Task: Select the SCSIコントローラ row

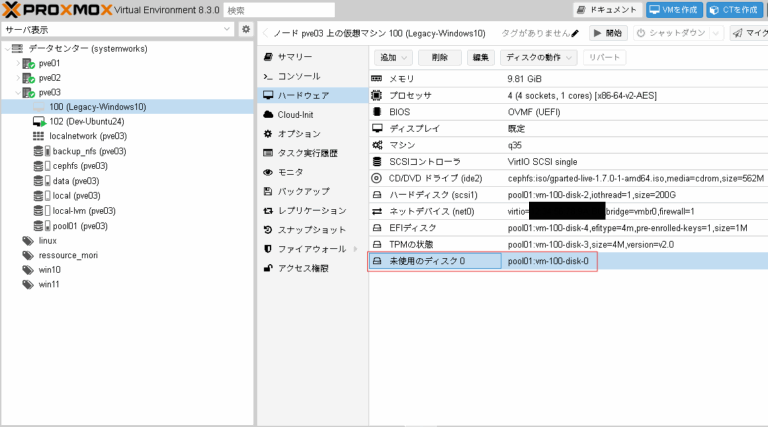Action: [x=568, y=162]
